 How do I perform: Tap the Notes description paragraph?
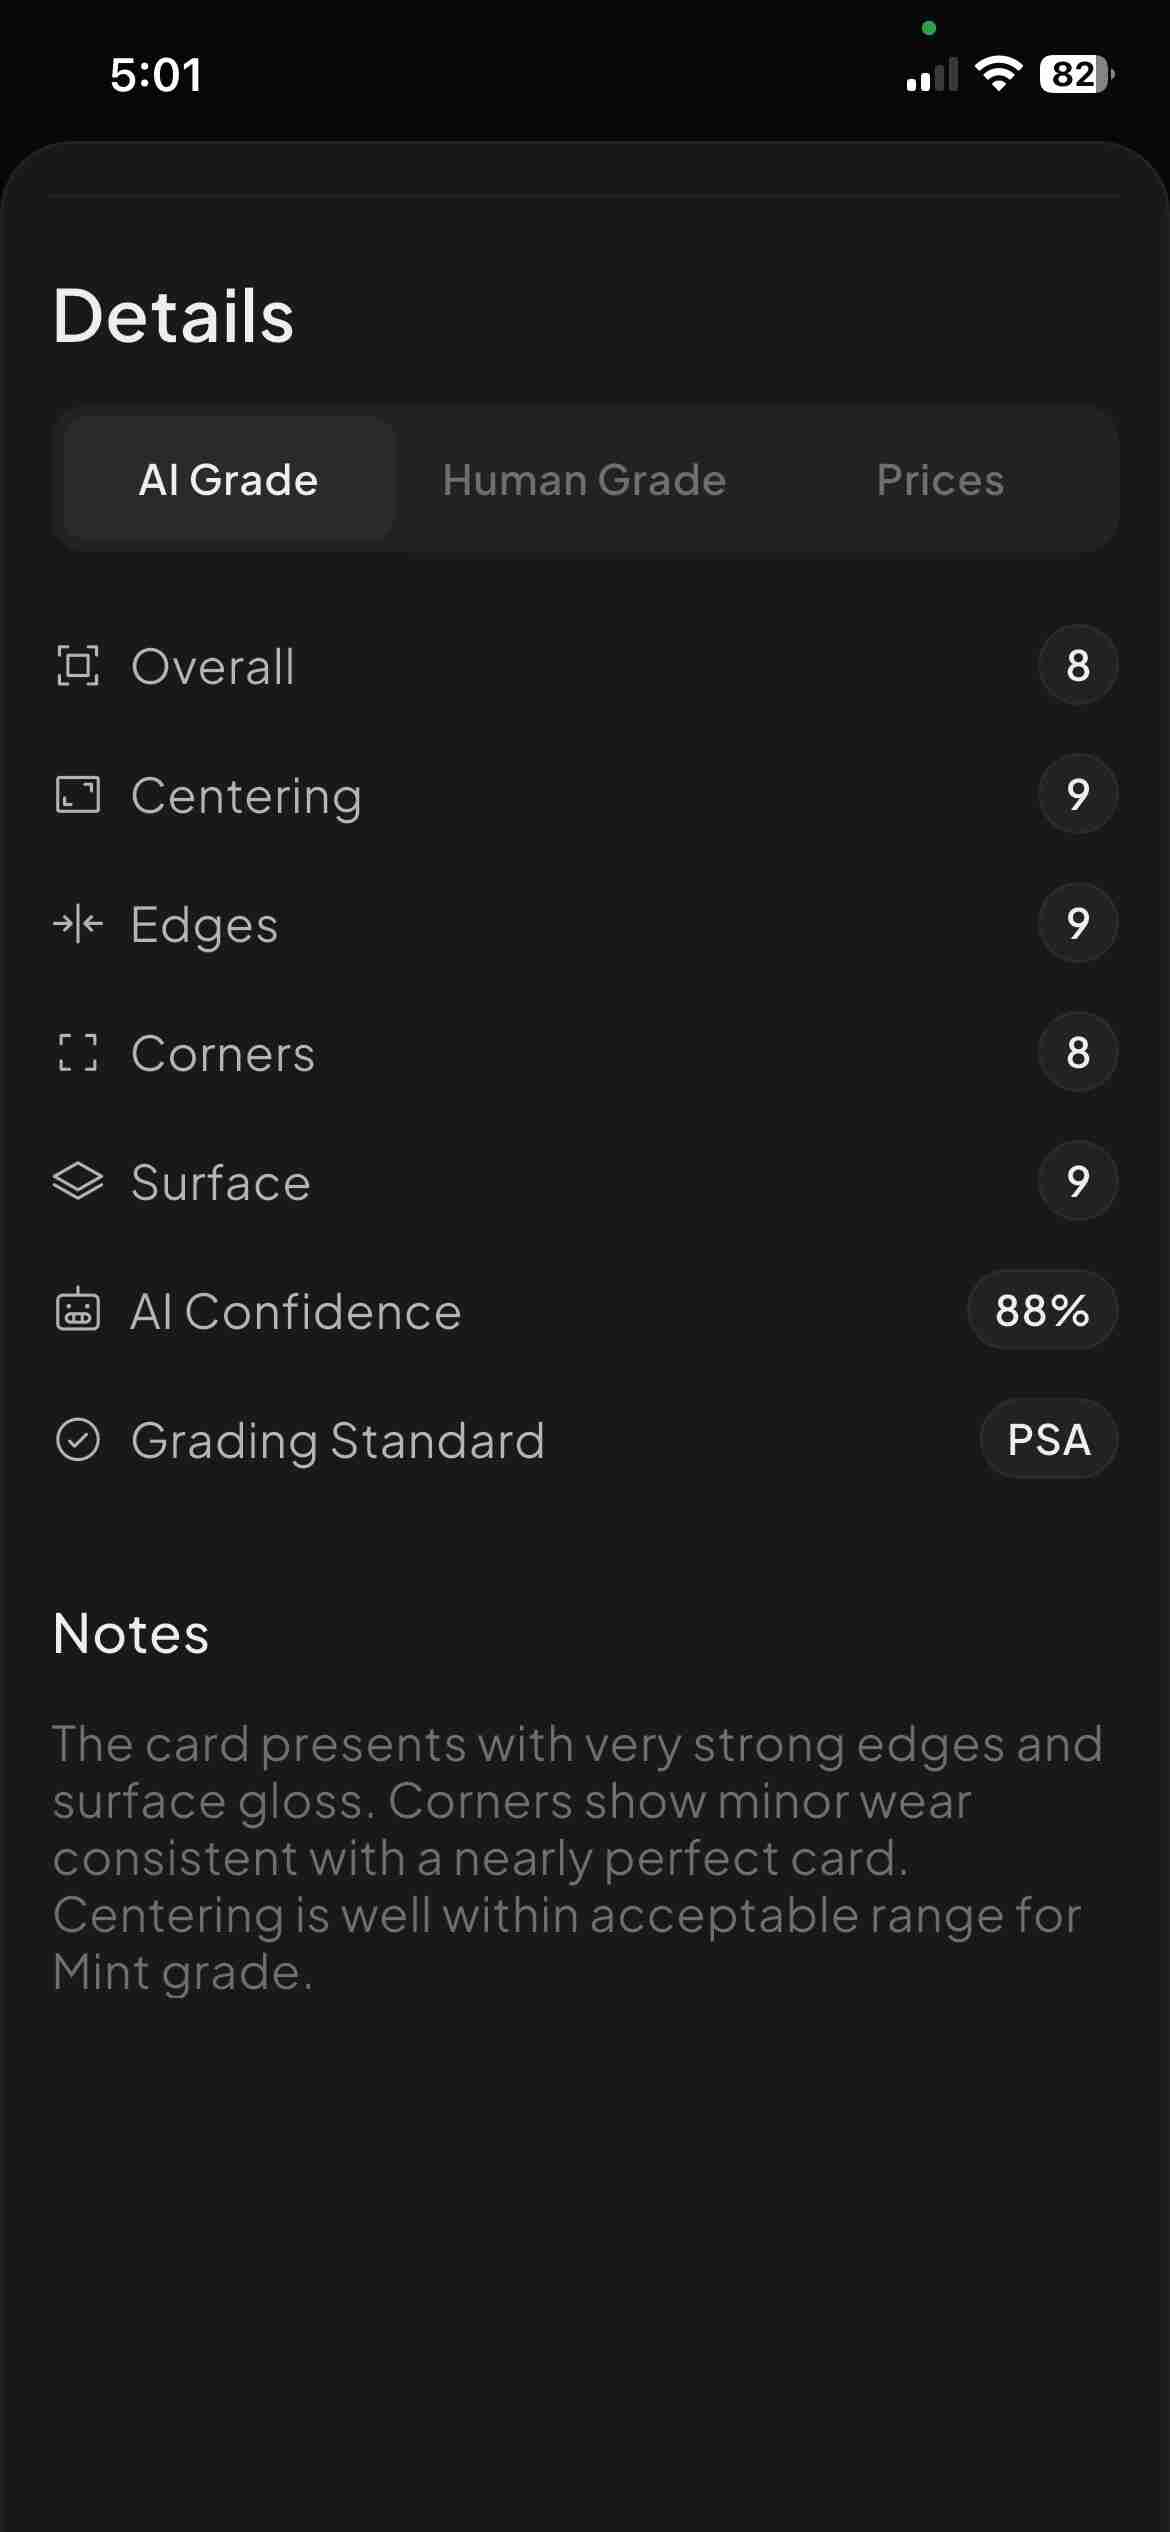pyautogui.click(x=578, y=1858)
